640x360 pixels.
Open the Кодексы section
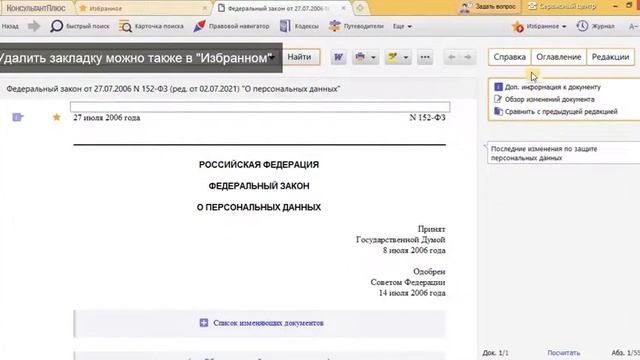299,26
